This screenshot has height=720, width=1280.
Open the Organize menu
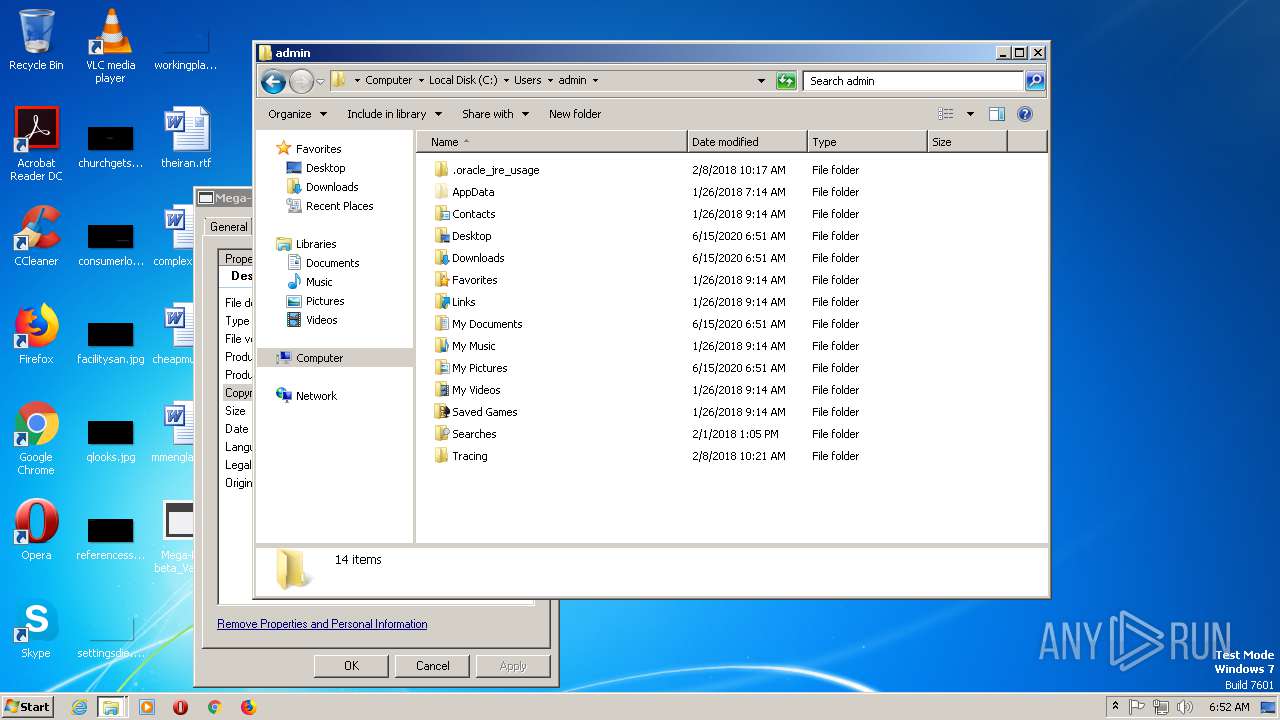point(297,114)
